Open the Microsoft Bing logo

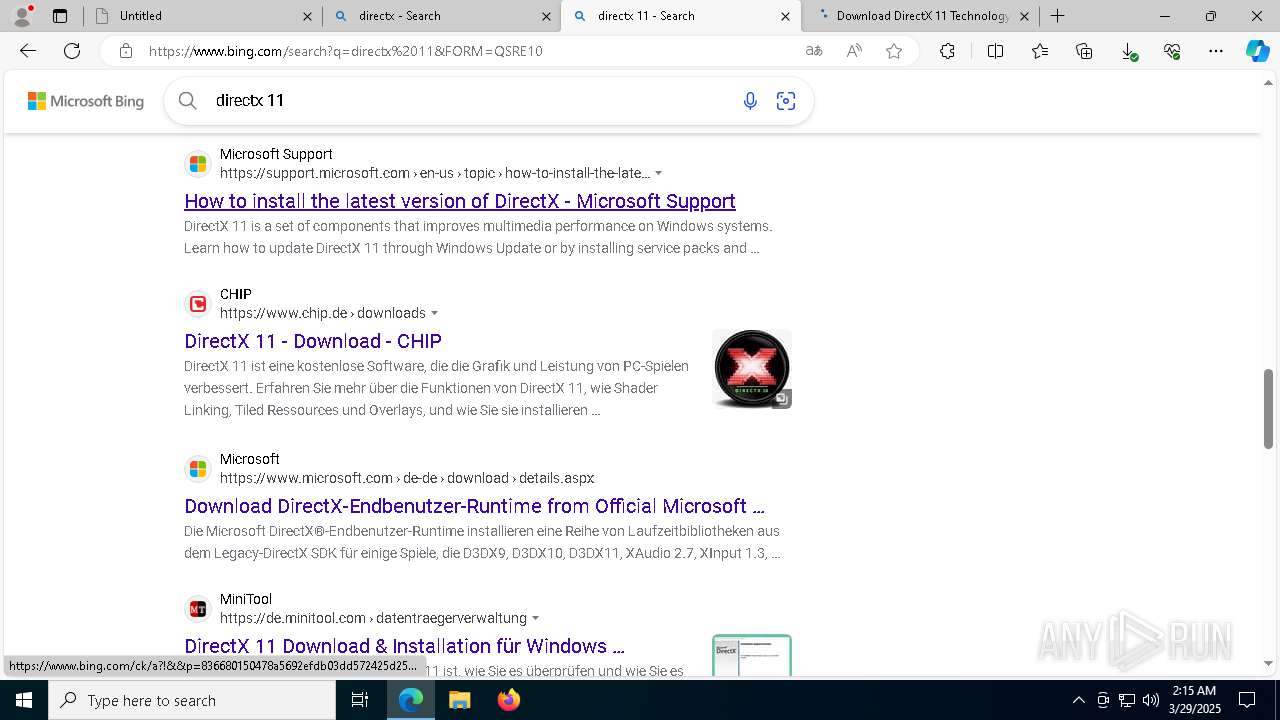click(x=86, y=101)
